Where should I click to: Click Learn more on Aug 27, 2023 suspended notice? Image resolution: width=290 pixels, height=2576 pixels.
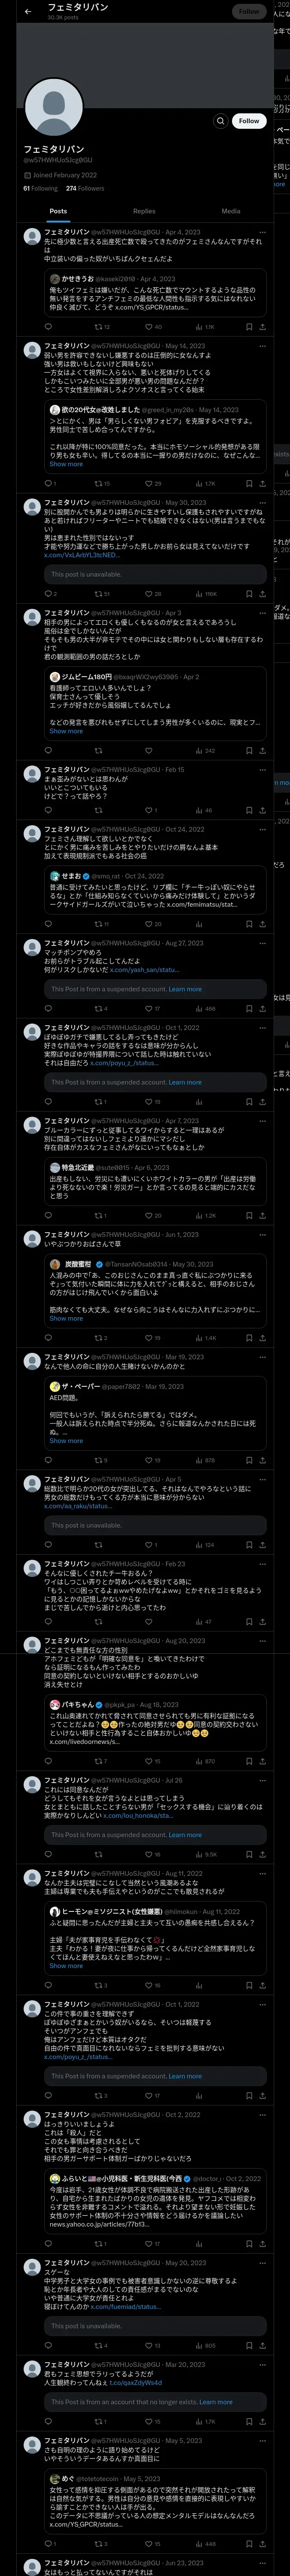click(185, 989)
